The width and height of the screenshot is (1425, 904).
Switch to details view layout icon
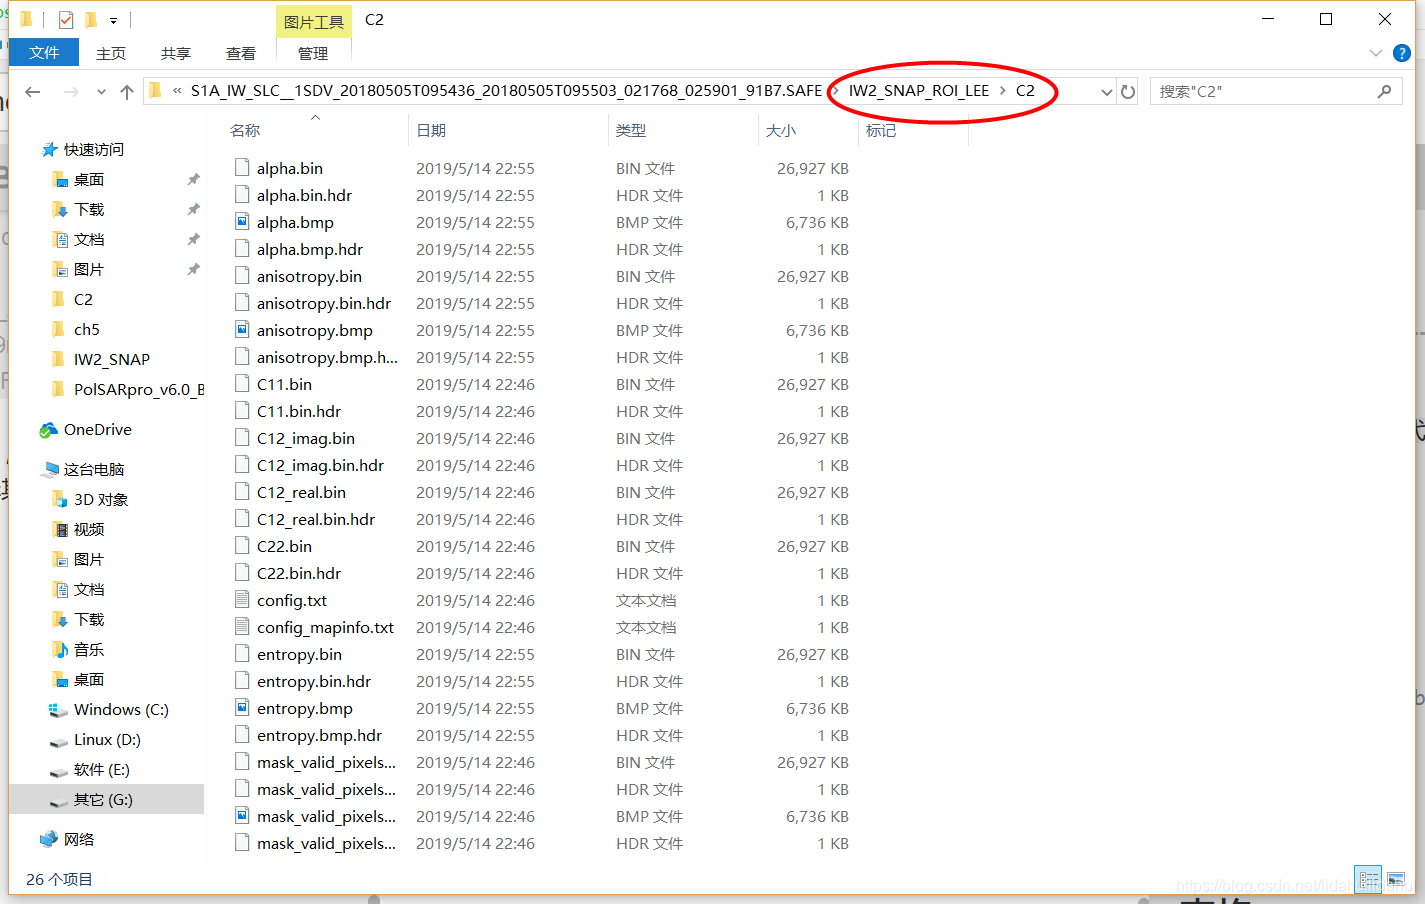(x=1368, y=880)
